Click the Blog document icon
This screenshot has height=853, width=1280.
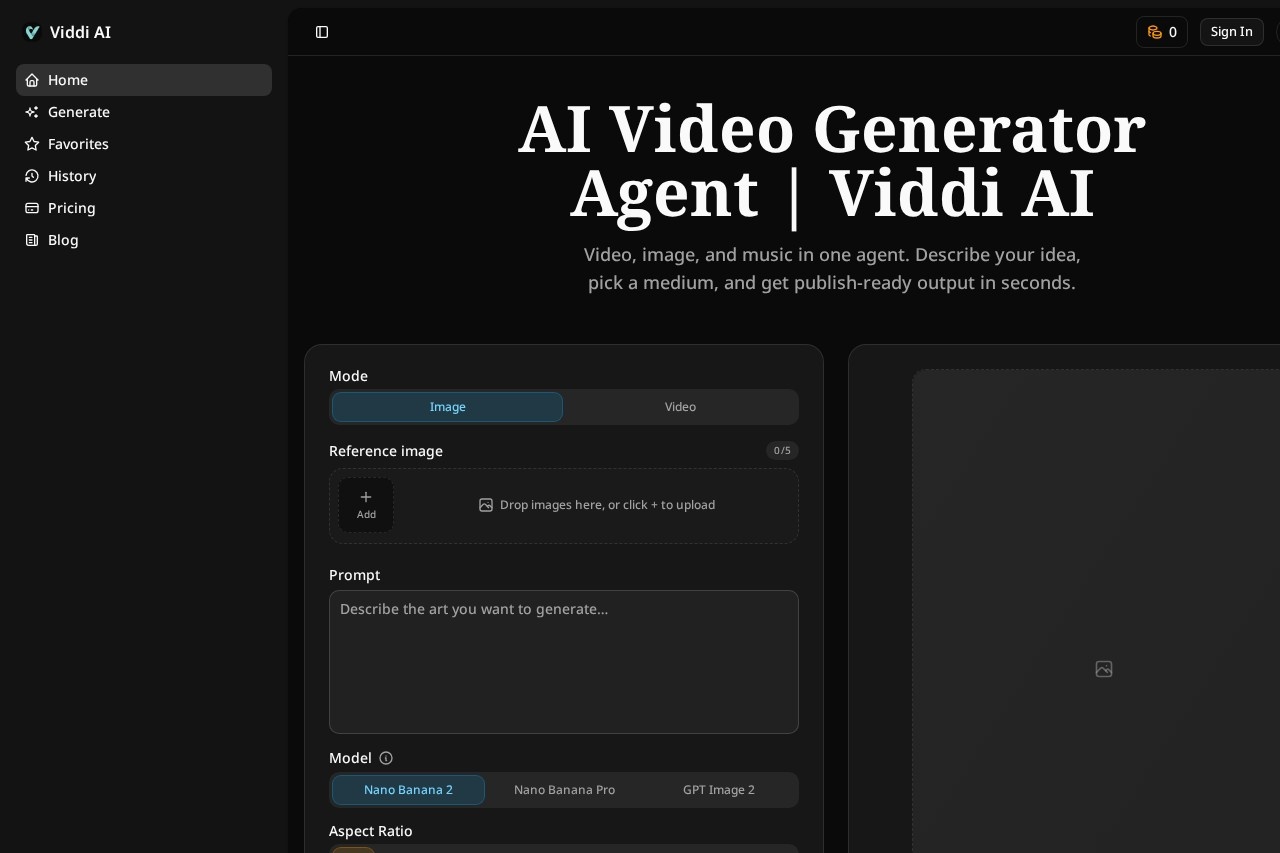tap(32, 240)
